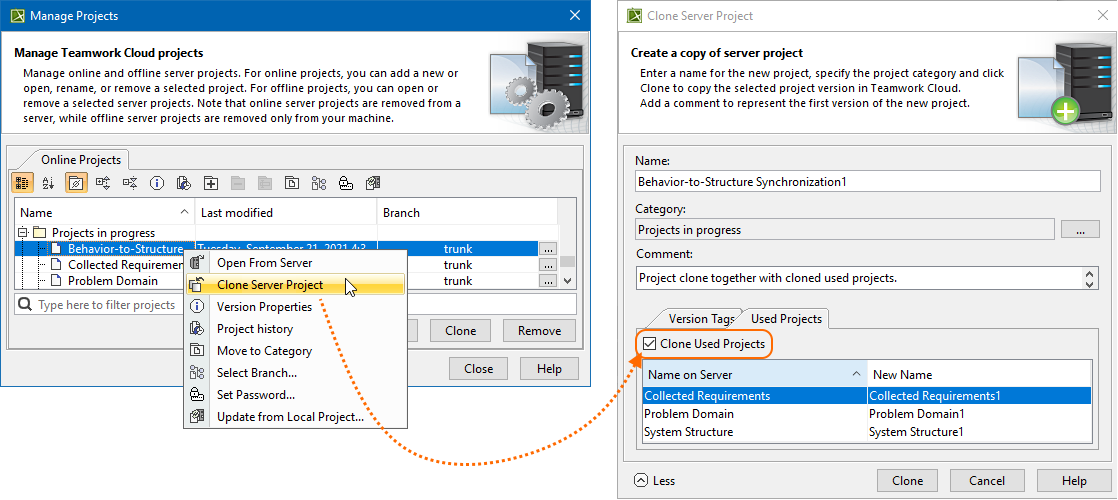Click the version properties info toolbar icon
The image size is (1118, 500).
[157, 183]
